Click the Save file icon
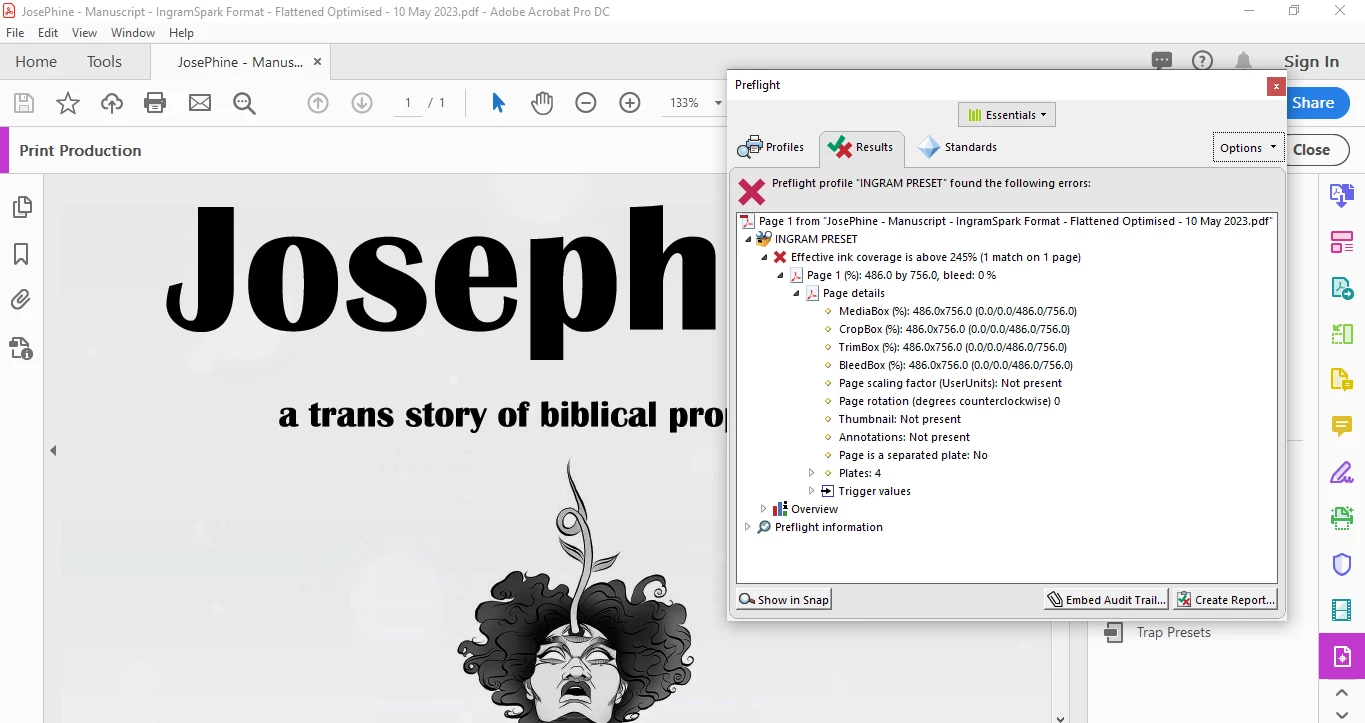 (x=23, y=103)
